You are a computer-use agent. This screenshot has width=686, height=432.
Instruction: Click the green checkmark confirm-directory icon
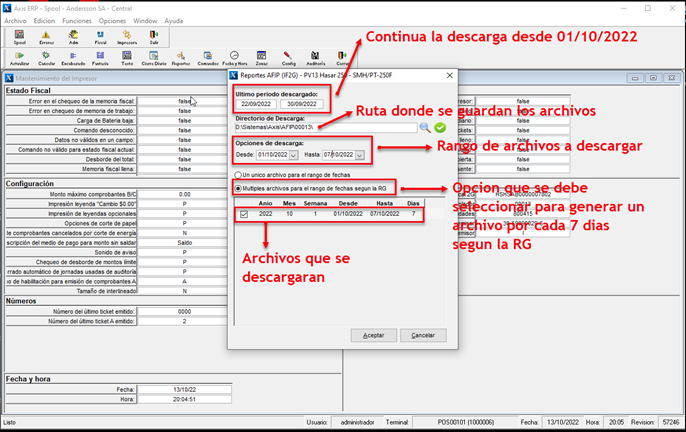439,128
